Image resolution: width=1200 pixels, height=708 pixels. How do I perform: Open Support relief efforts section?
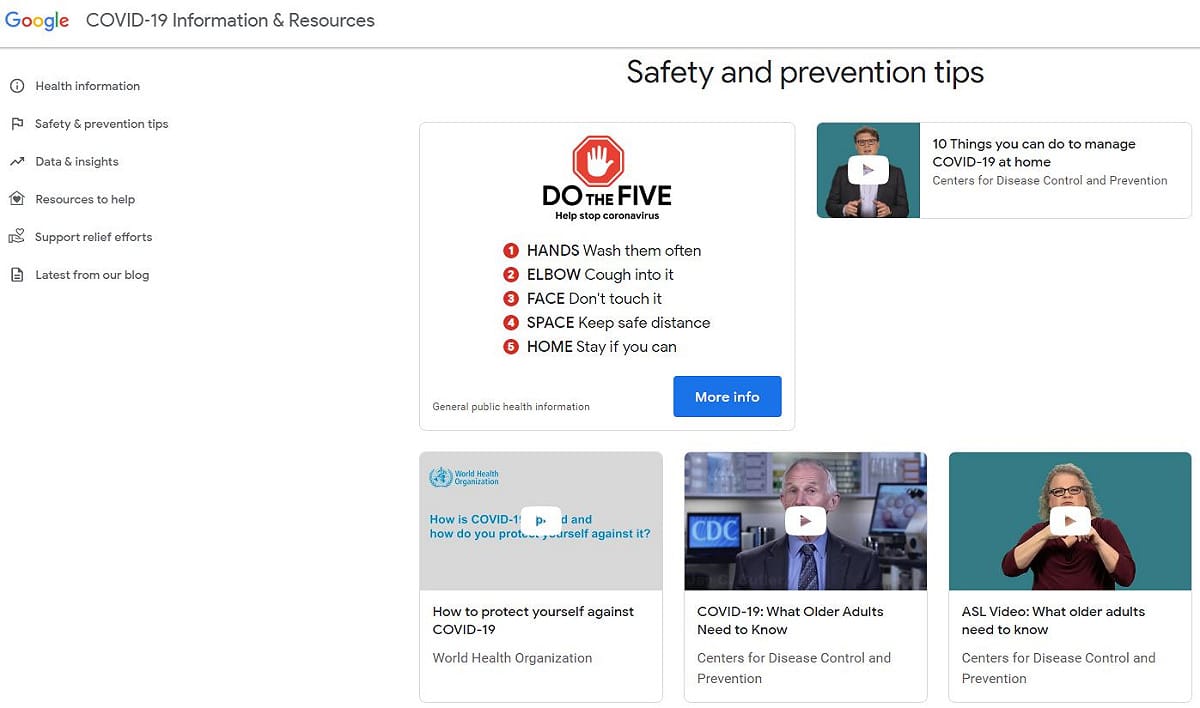coord(94,237)
